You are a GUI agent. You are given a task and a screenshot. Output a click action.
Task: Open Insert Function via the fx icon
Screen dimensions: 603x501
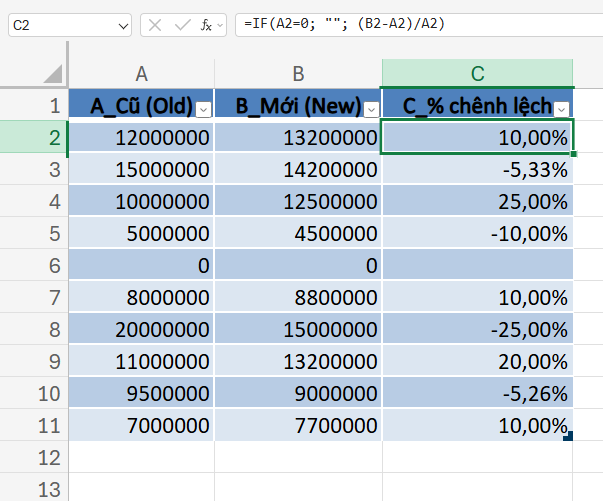[x=205, y=25]
